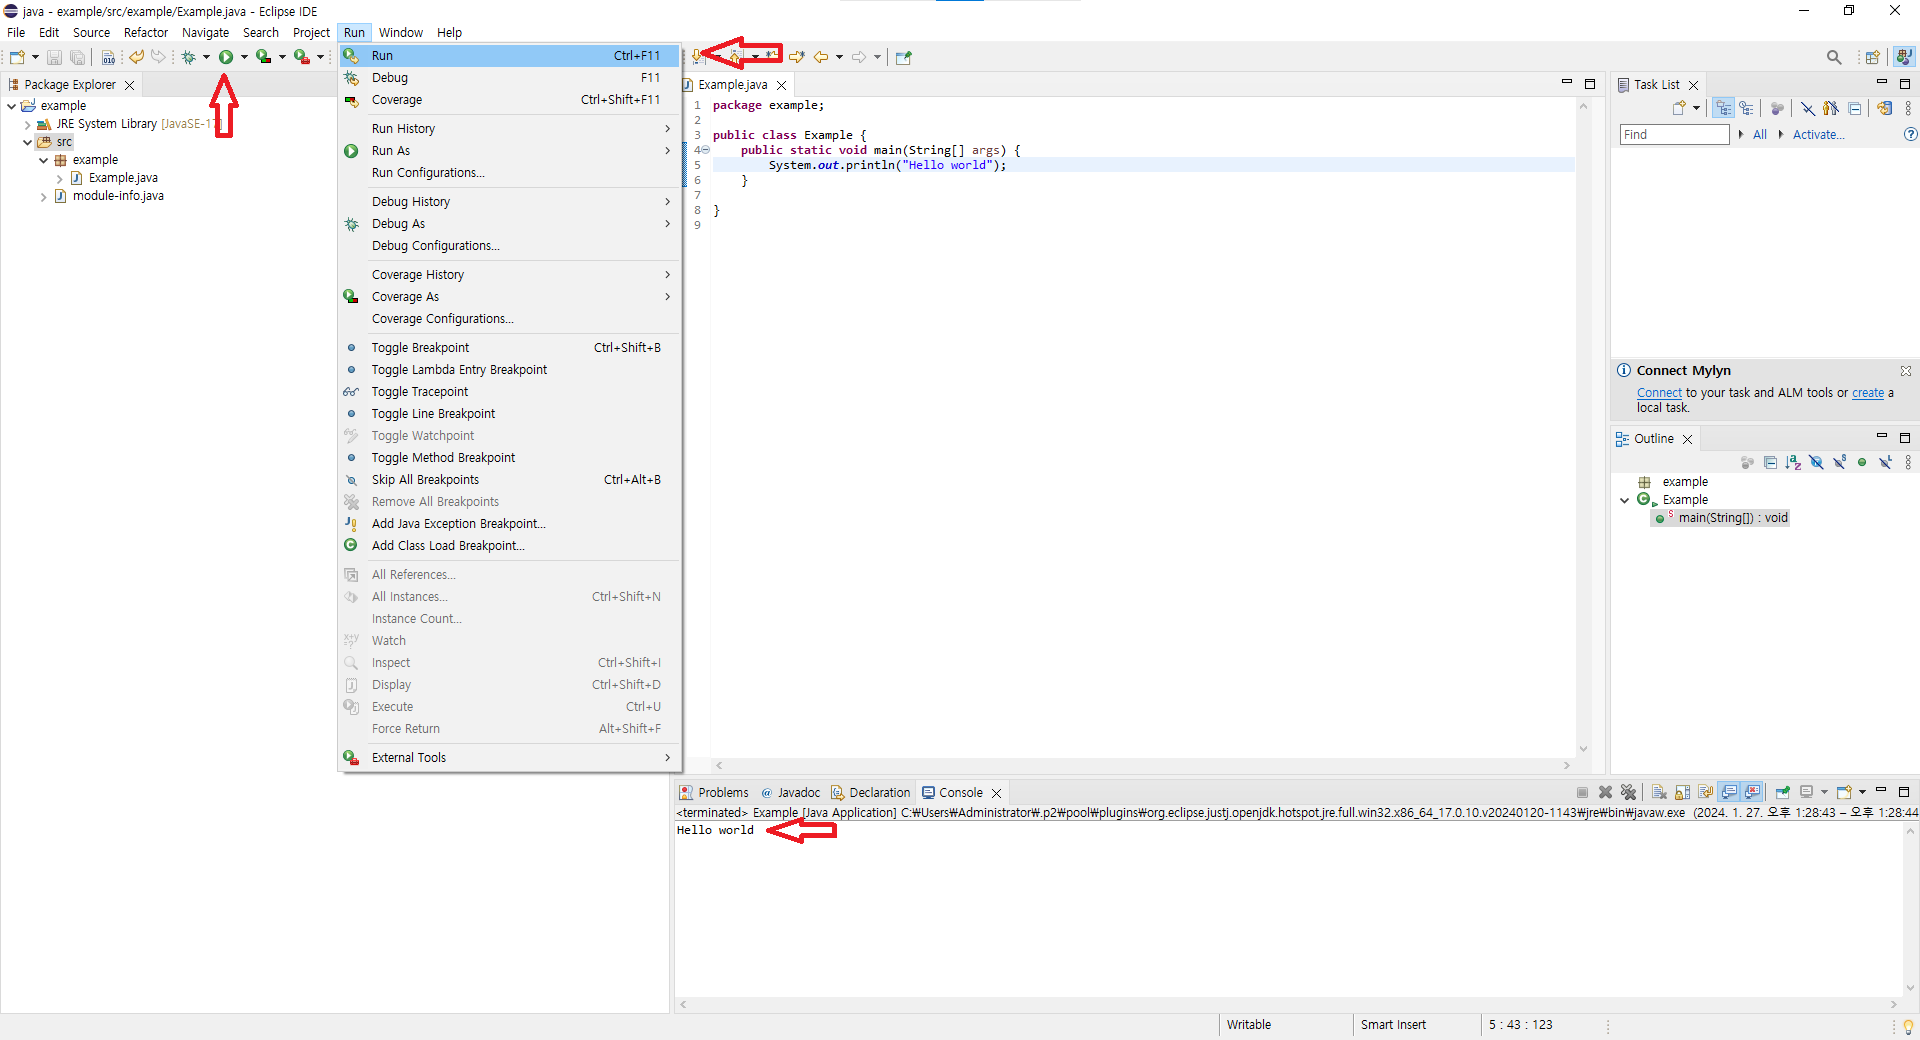Switch to the Problems tab

coord(713,793)
